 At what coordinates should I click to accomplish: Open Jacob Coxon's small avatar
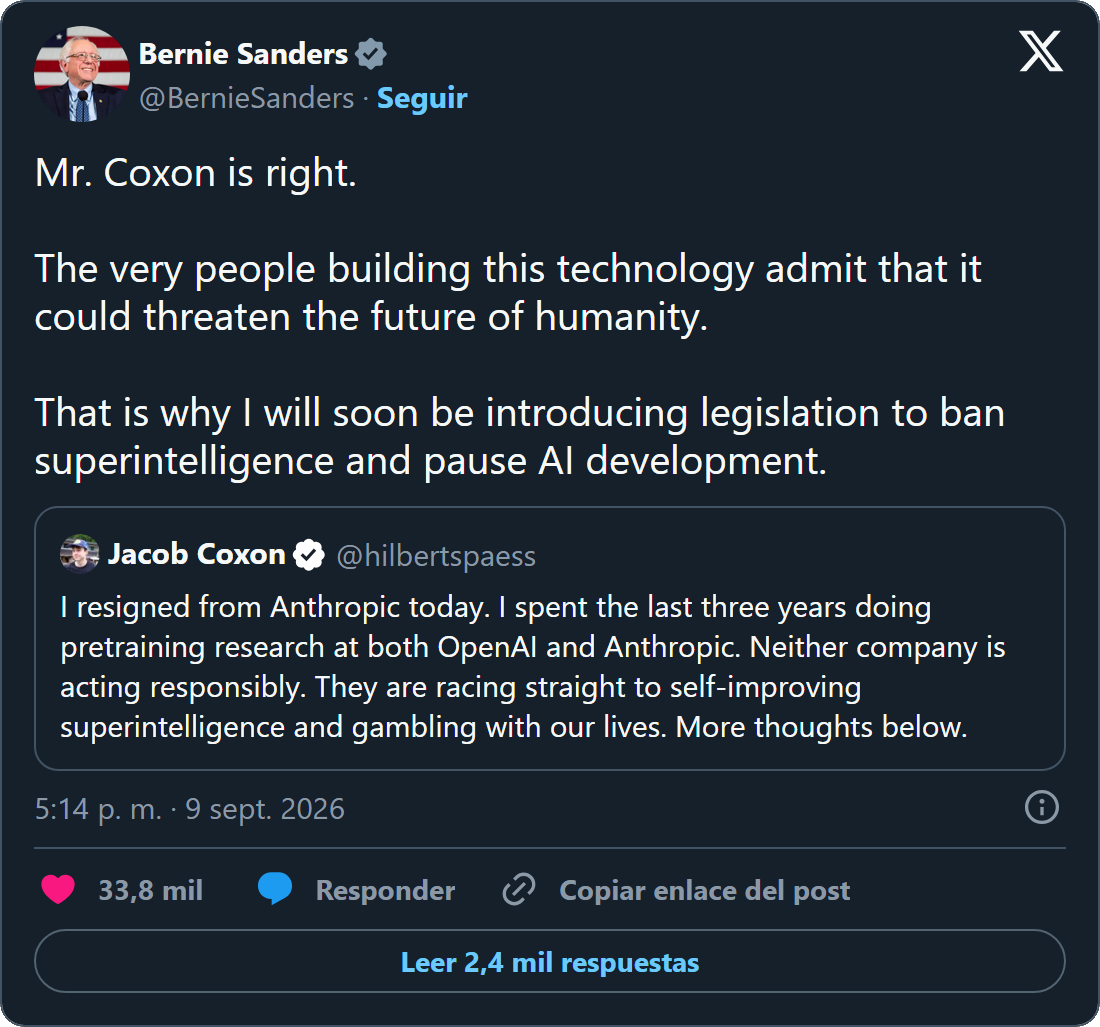79,554
